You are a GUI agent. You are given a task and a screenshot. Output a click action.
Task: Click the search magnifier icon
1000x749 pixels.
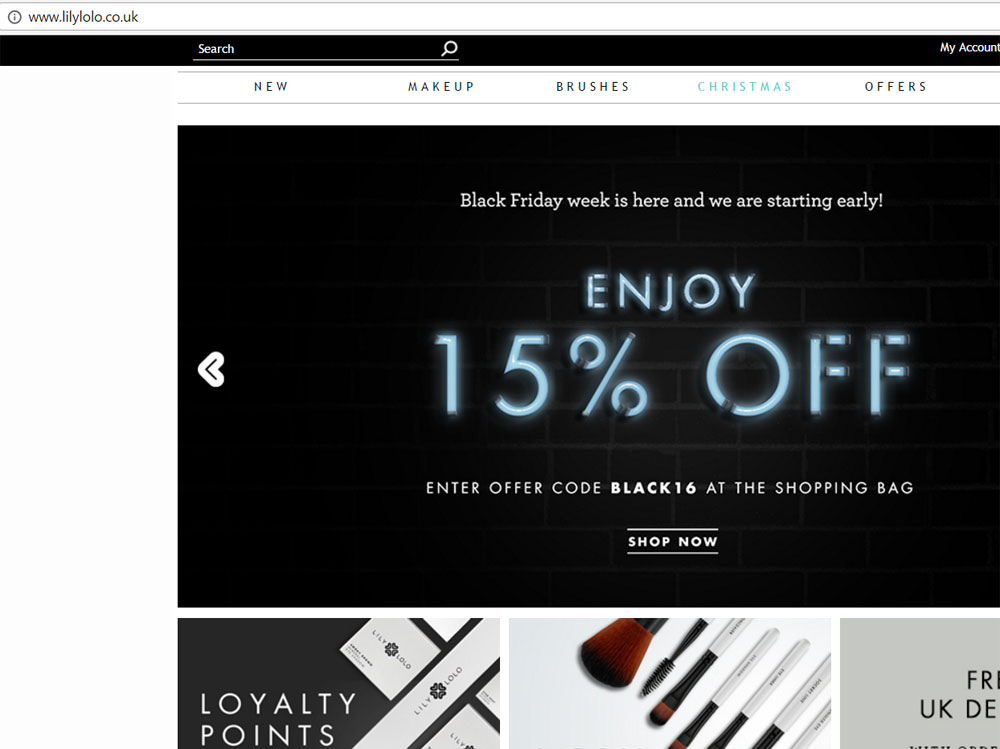(x=450, y=48)
